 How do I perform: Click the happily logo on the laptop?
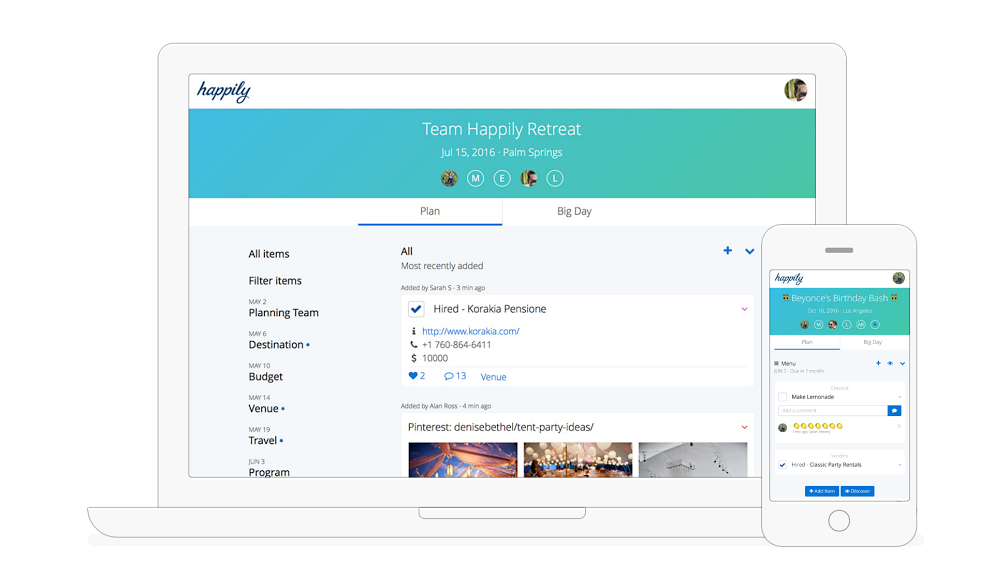223,91
